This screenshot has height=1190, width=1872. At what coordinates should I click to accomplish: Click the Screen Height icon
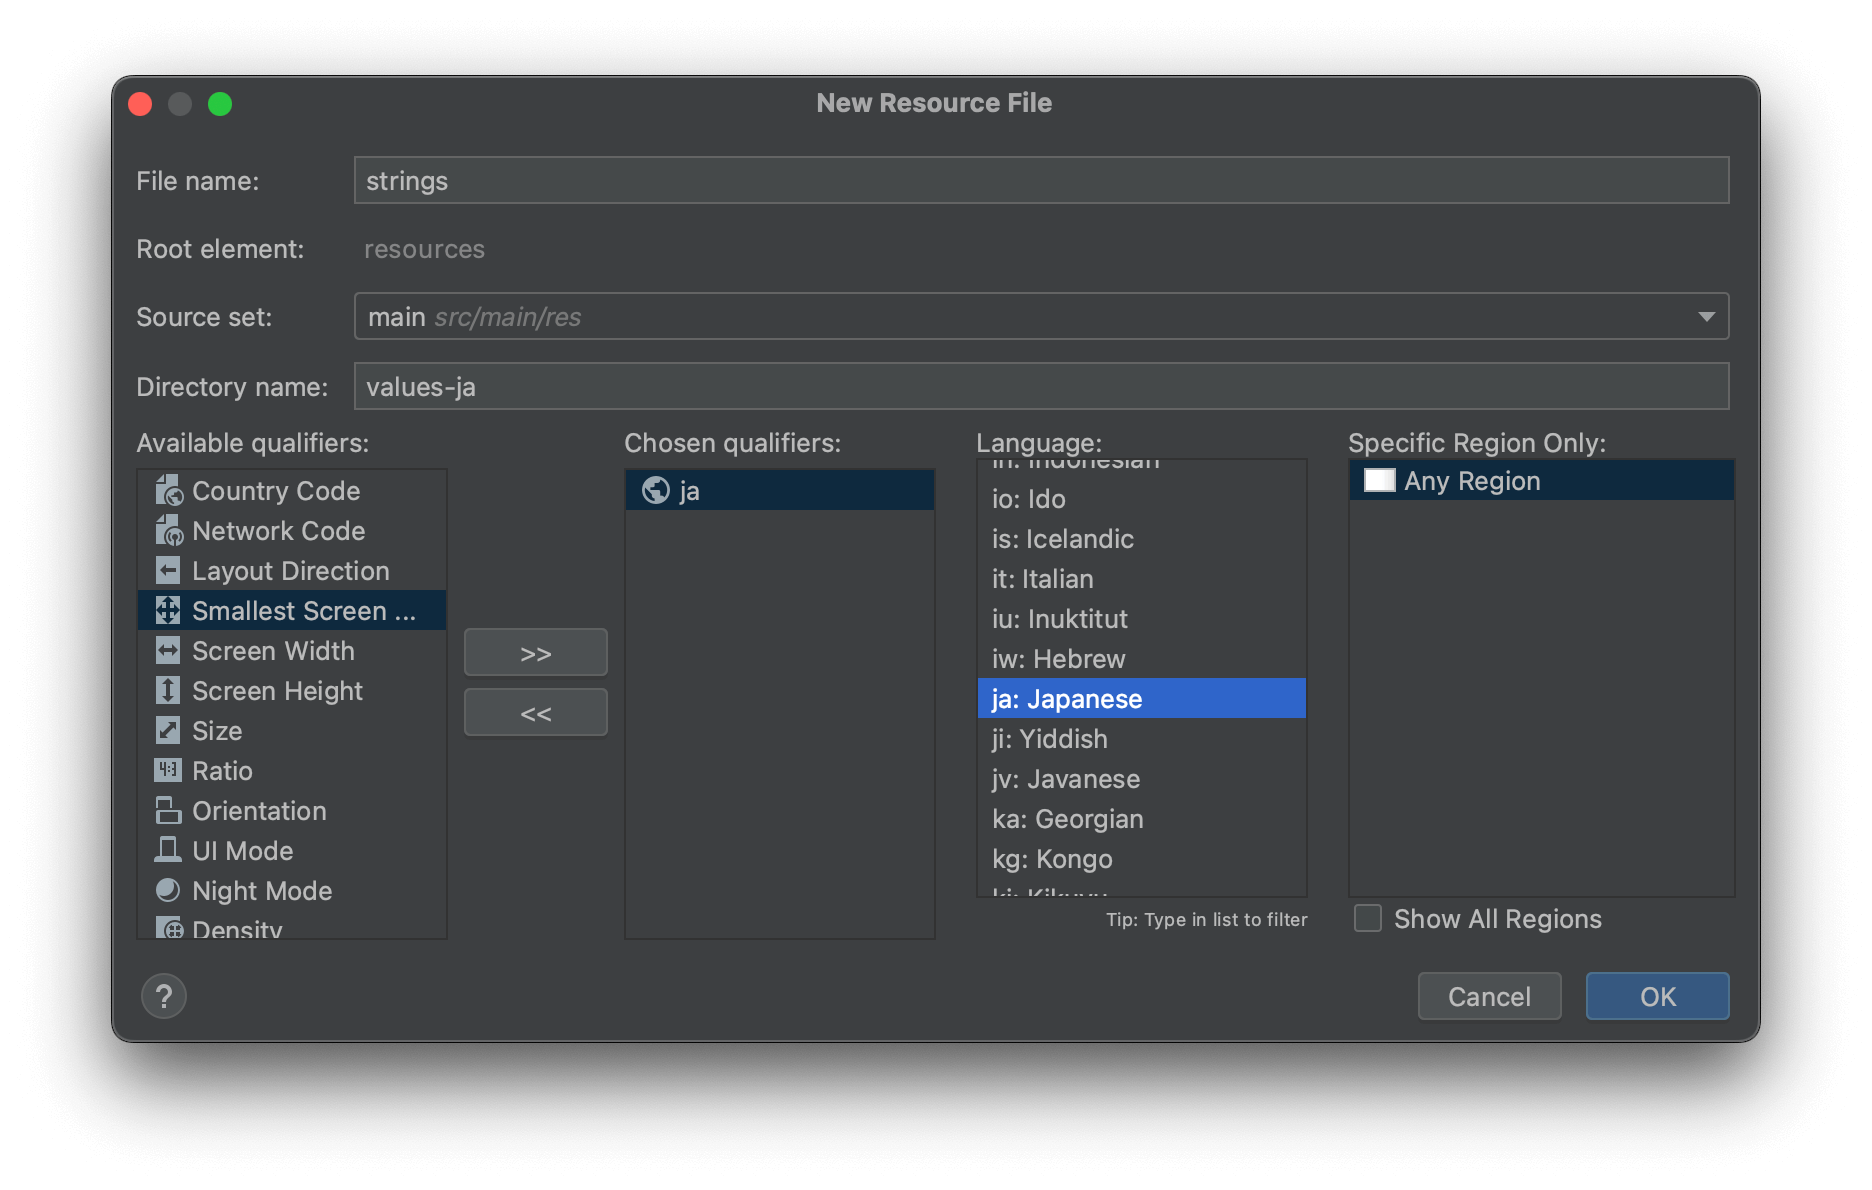coord(168,691)
